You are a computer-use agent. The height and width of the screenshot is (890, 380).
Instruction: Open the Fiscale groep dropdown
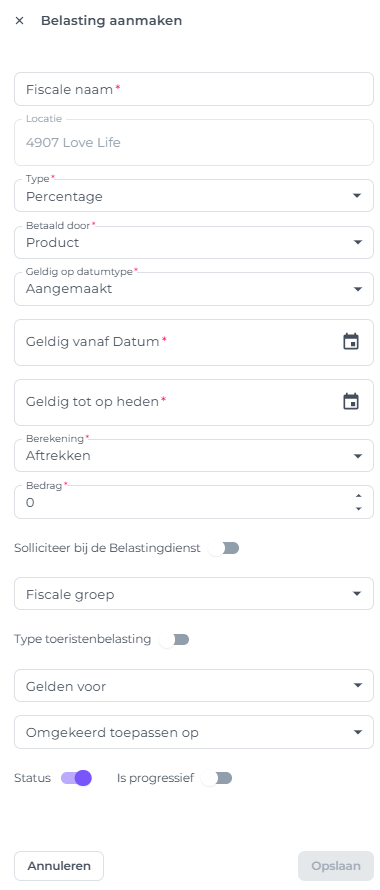point(194,594)
